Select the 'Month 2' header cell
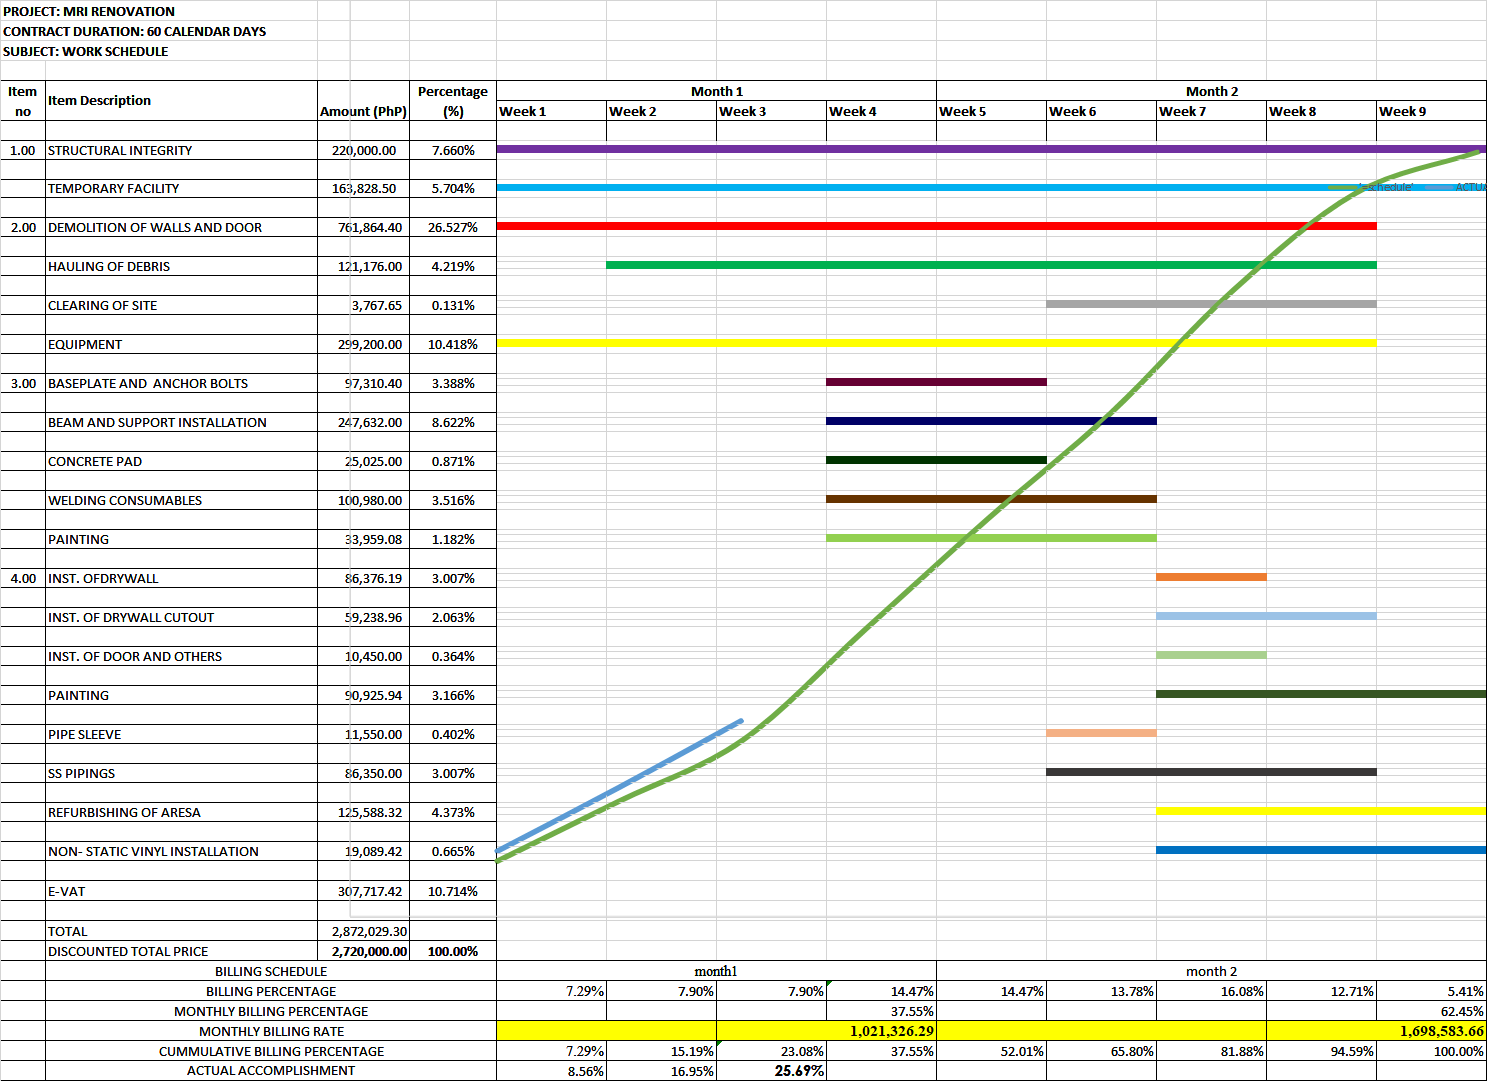Viewport: 1487px width, 1081px height. point(1212,91)
